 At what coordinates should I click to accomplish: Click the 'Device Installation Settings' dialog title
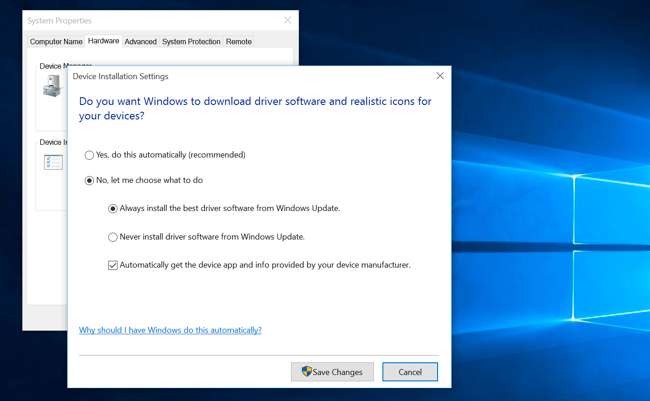pyautogui.click(x=120, y=76)
